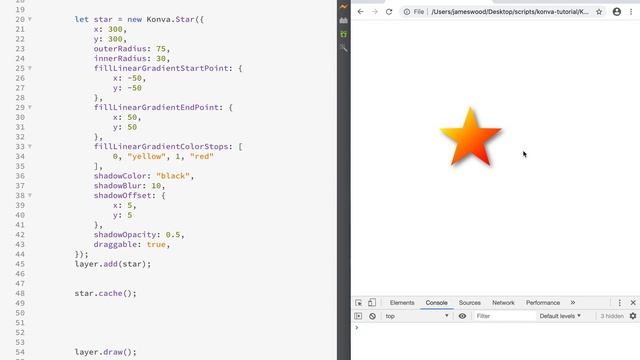This screenshot has height=360, width=640.
Task: Click line number 48 in the gutter
Action: coord(20,293)
